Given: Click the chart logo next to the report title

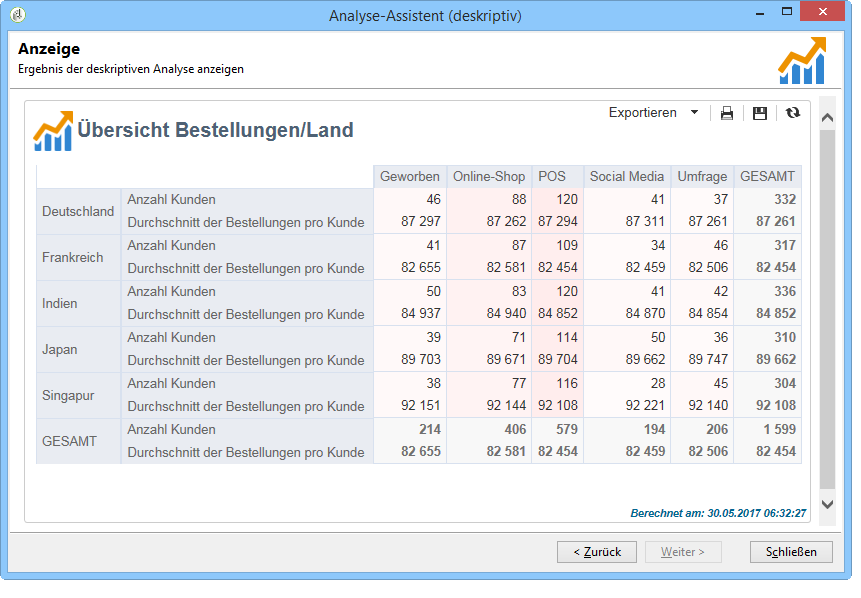Looking at the screenshot, I should (x=53, y=131).
